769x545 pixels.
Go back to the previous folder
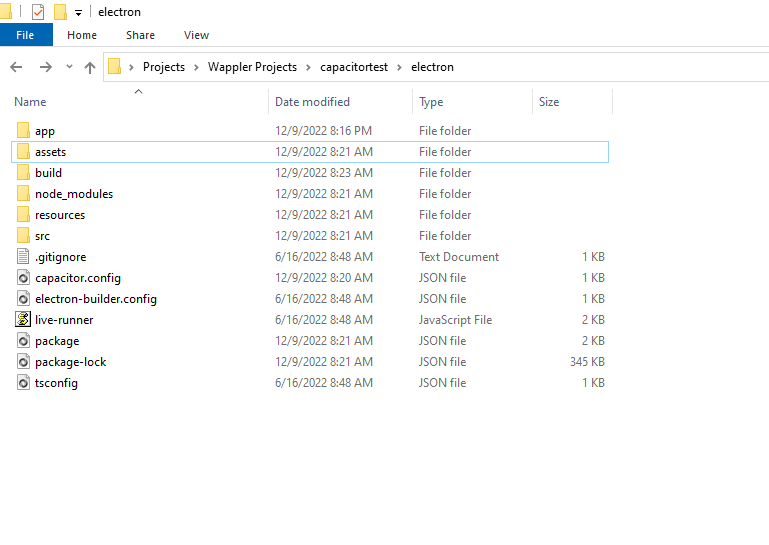click(x=16, y=67)
